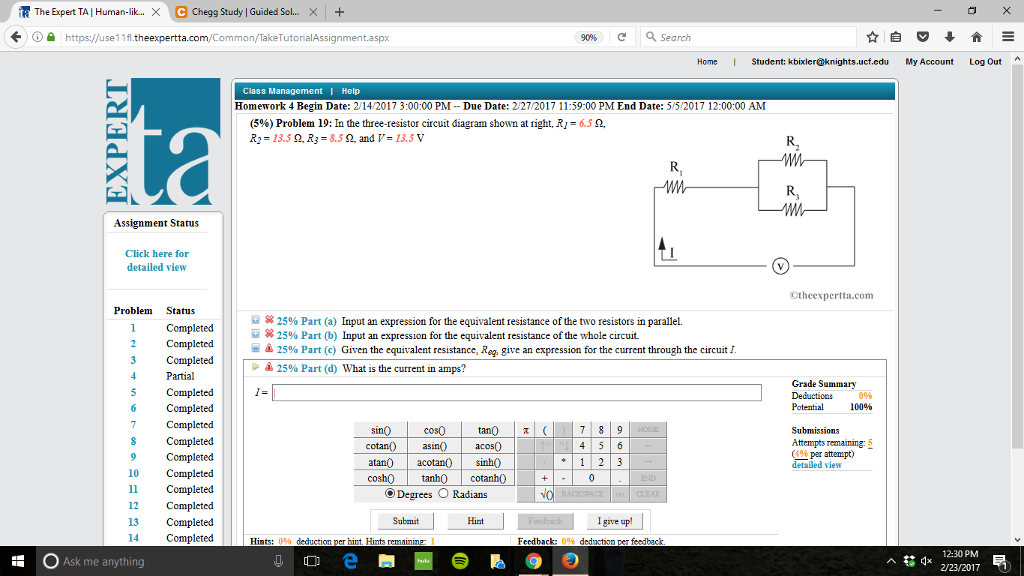
Task: Select the Radians radio button
Action: pyautogui.click(x=444, y=493)
